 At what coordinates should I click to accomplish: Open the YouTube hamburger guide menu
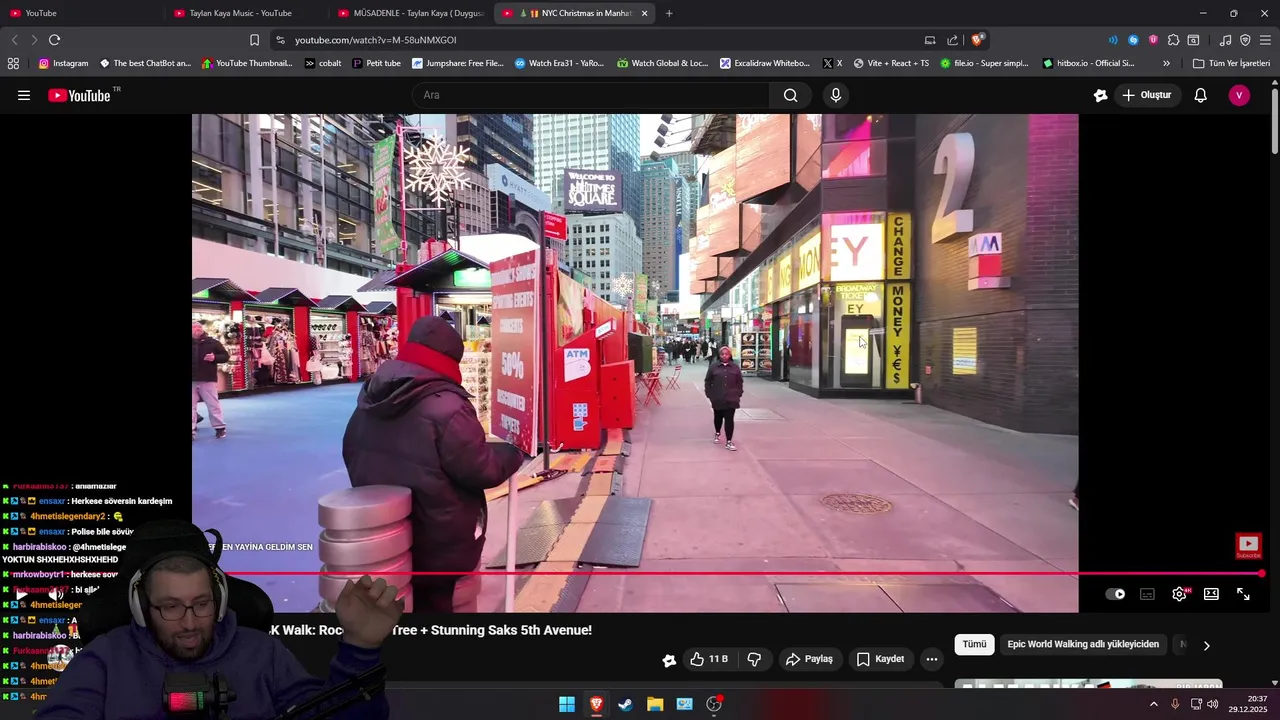pos(24,96)
